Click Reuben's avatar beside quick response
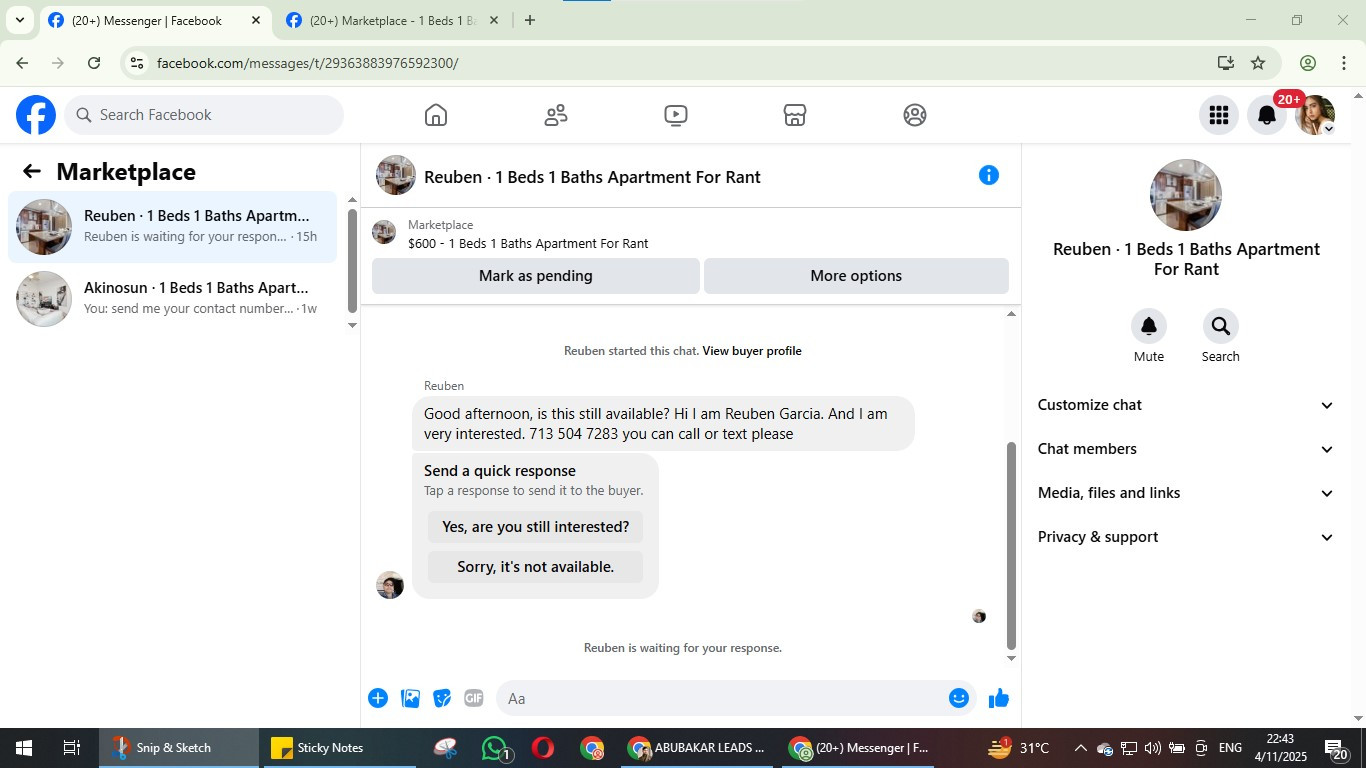 tap(390, 585)
